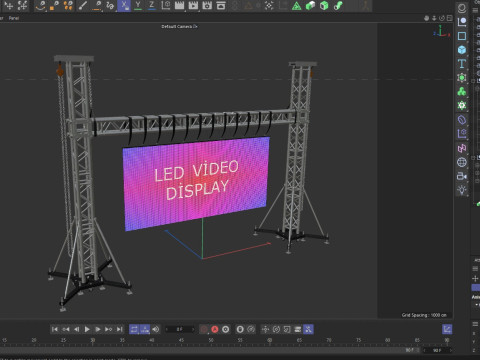Select the Scale tool beside Move
This screenshot has height=360, width=480.
click(23, 5)
